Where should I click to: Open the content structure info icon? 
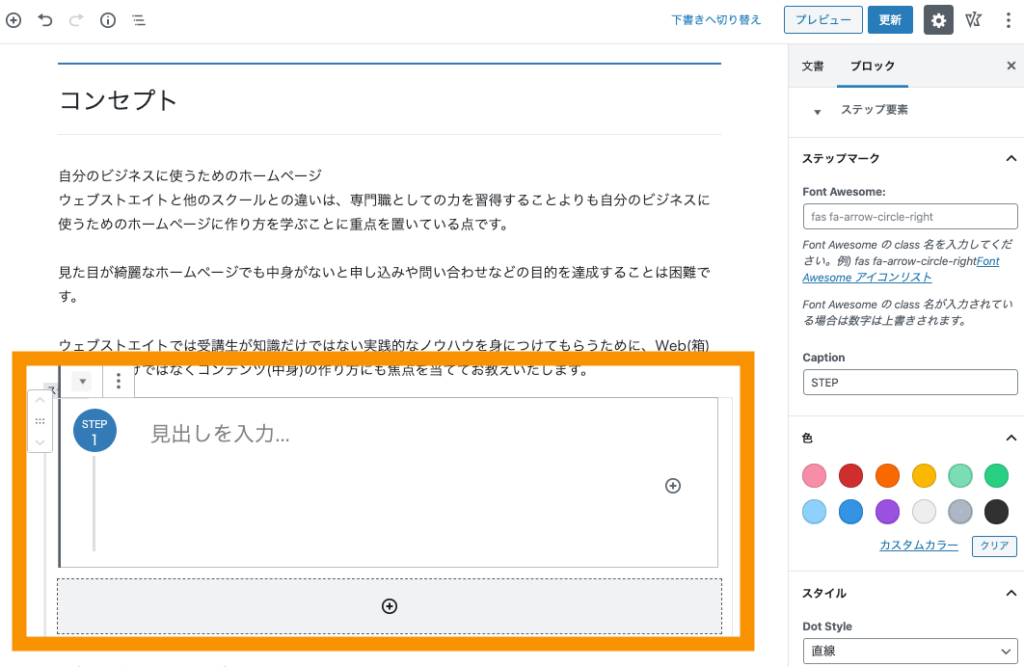point(108,19)
